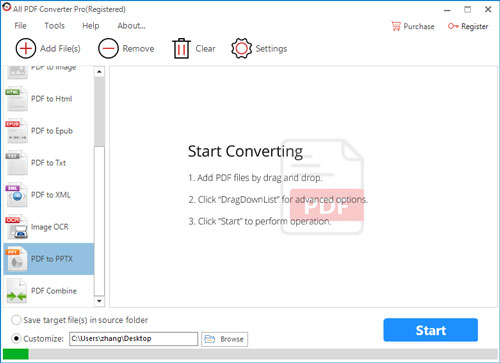Choose PDF to XML label
Screen dimensions: 500x363
51,195
